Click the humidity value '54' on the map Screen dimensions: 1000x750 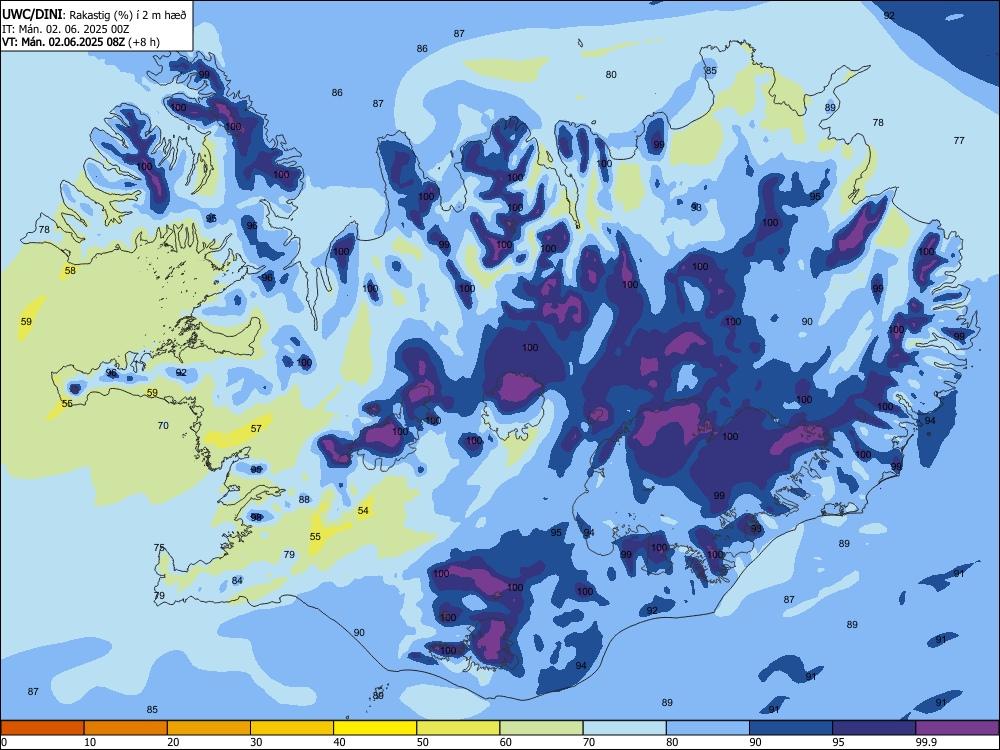click(363, 510)
